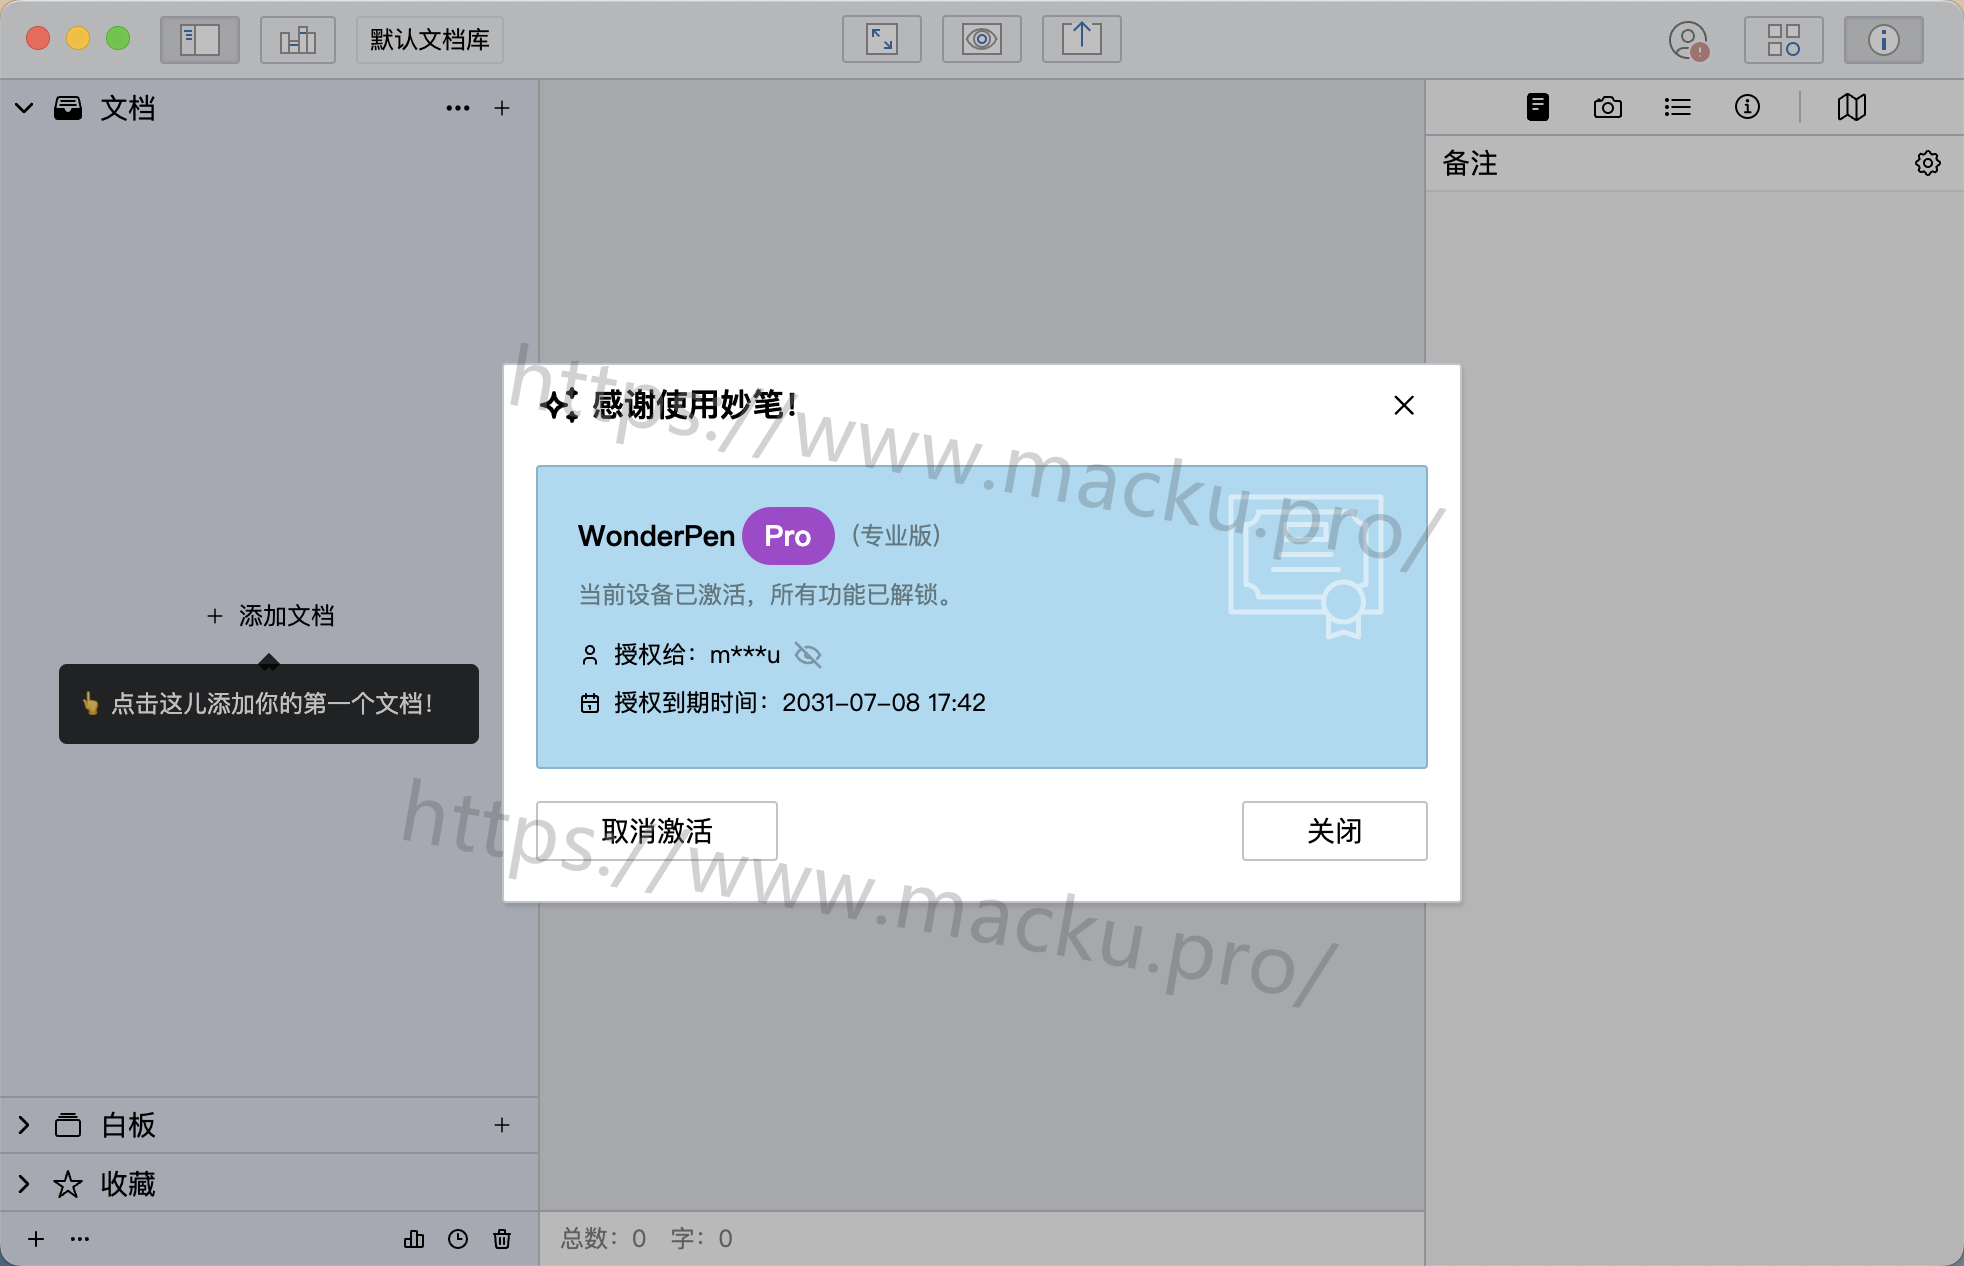Click the 字: 0 status text

tap(702, 1239)
